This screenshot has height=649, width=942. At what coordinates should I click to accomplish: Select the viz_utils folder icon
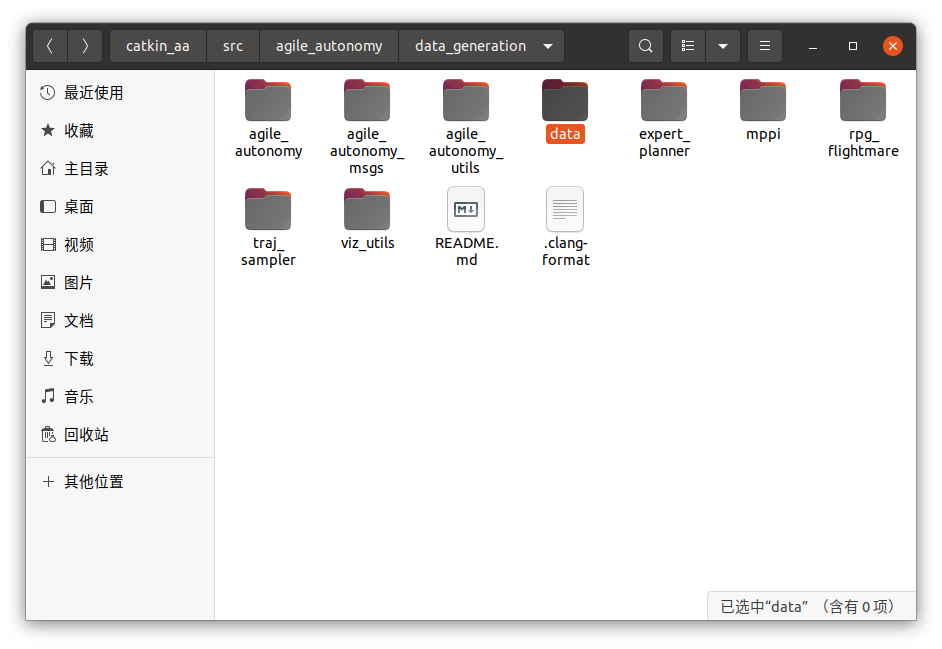click(367, 209)
